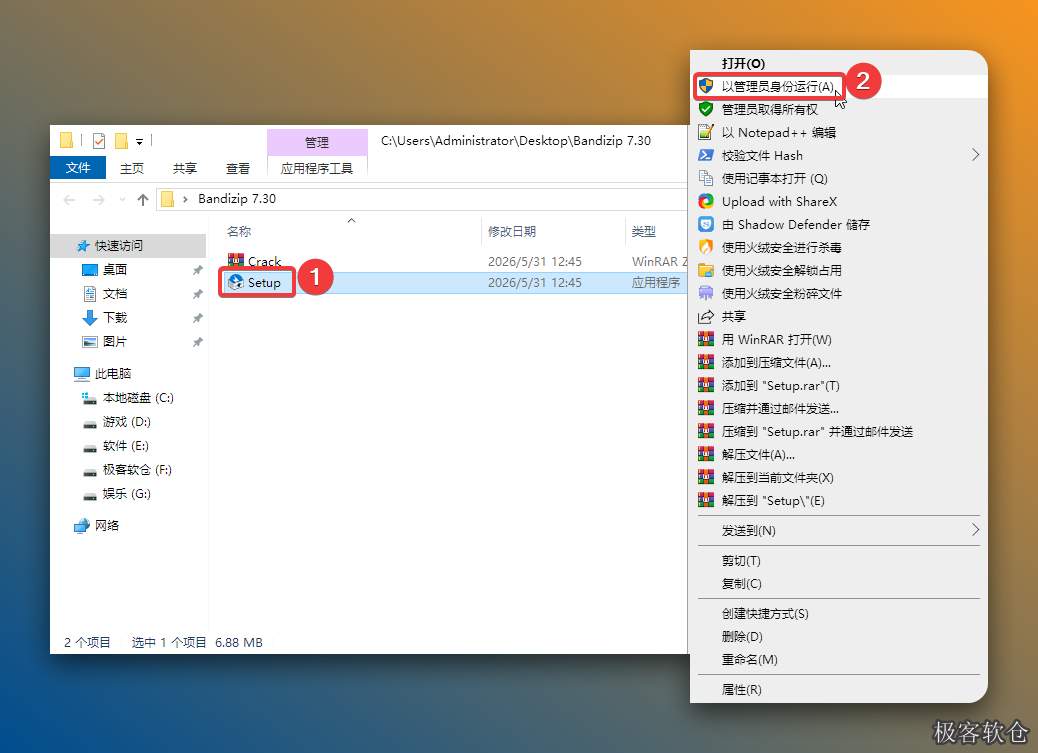Viewport: 1038px width, 753px height.
Task: Choose 创建快捷方式(S) menu item
Action: (839, 613)
